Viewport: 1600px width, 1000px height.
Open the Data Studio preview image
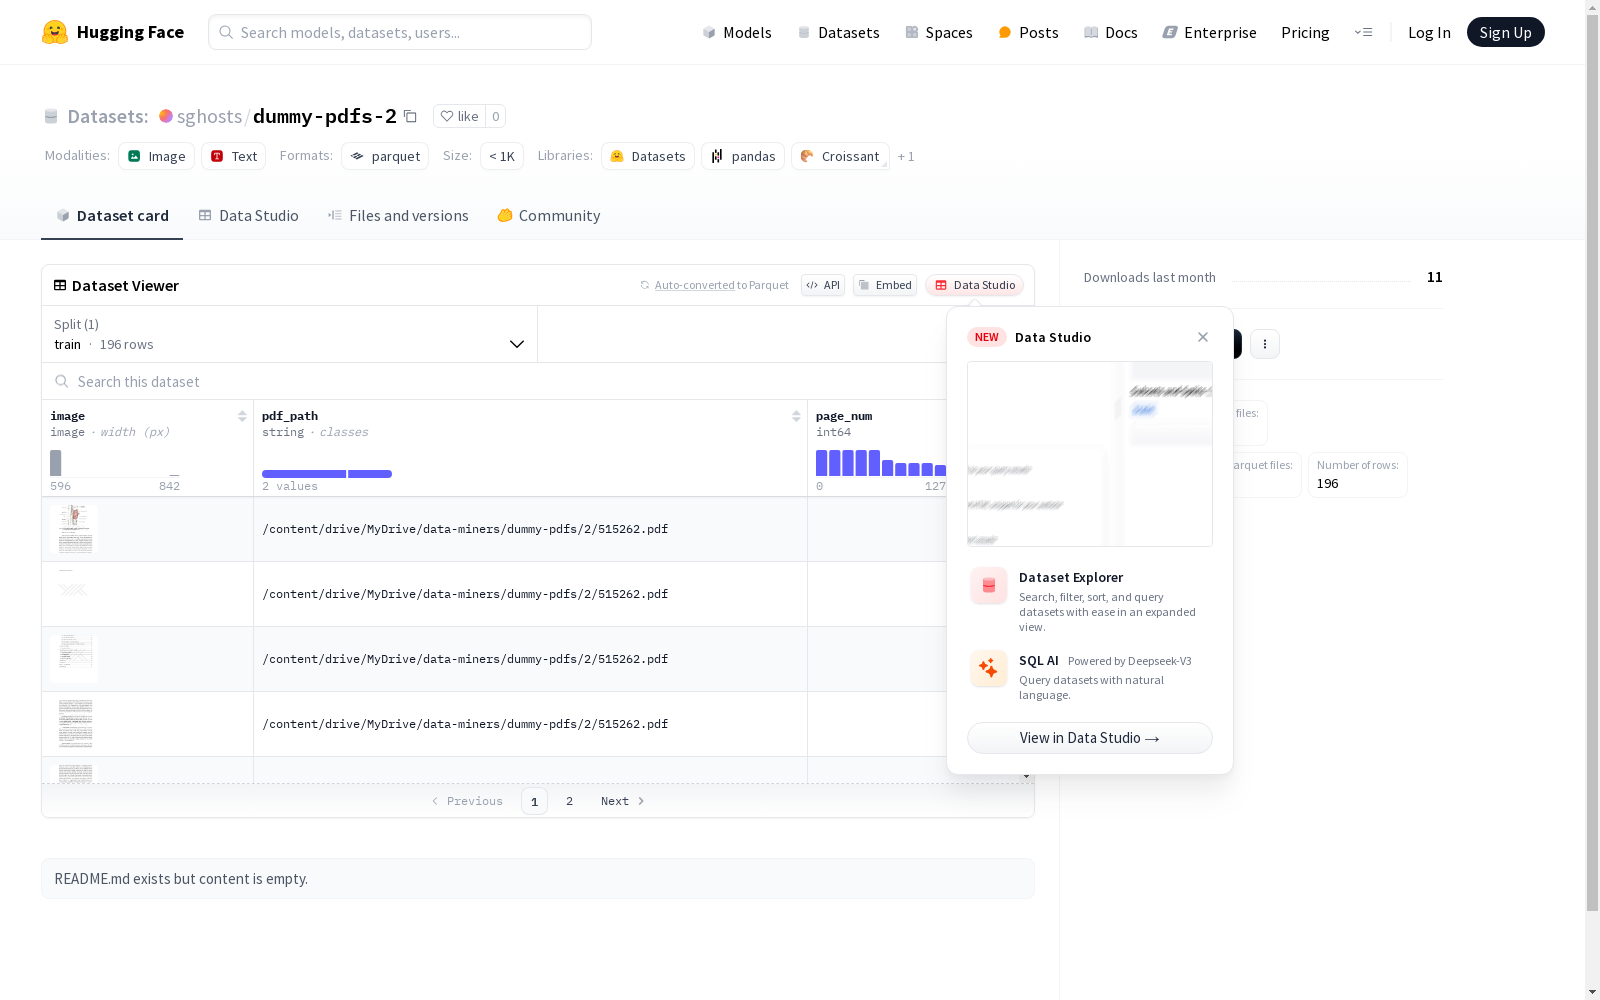point(1090,454)
